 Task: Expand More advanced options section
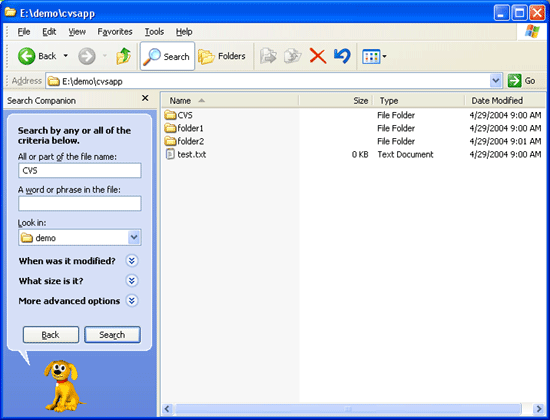coord(132,301)
